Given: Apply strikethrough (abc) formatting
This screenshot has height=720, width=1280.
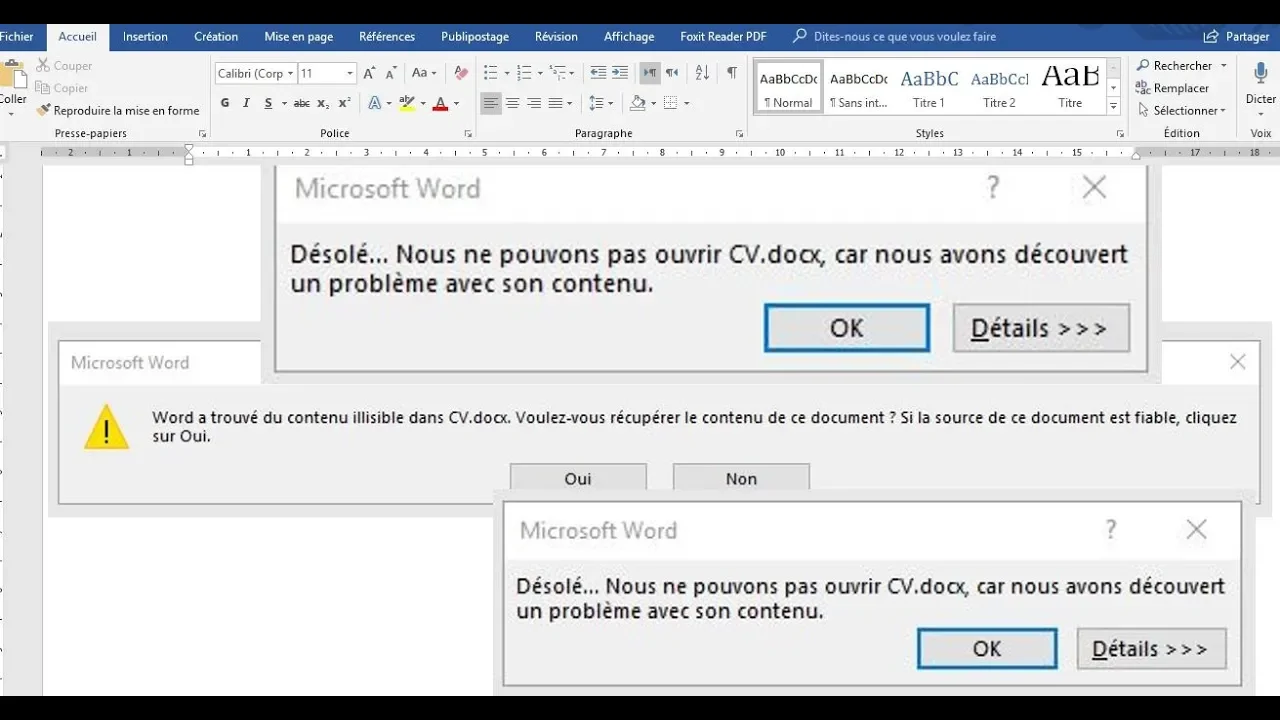Looking at the screenshot, I should pos(301,103).
